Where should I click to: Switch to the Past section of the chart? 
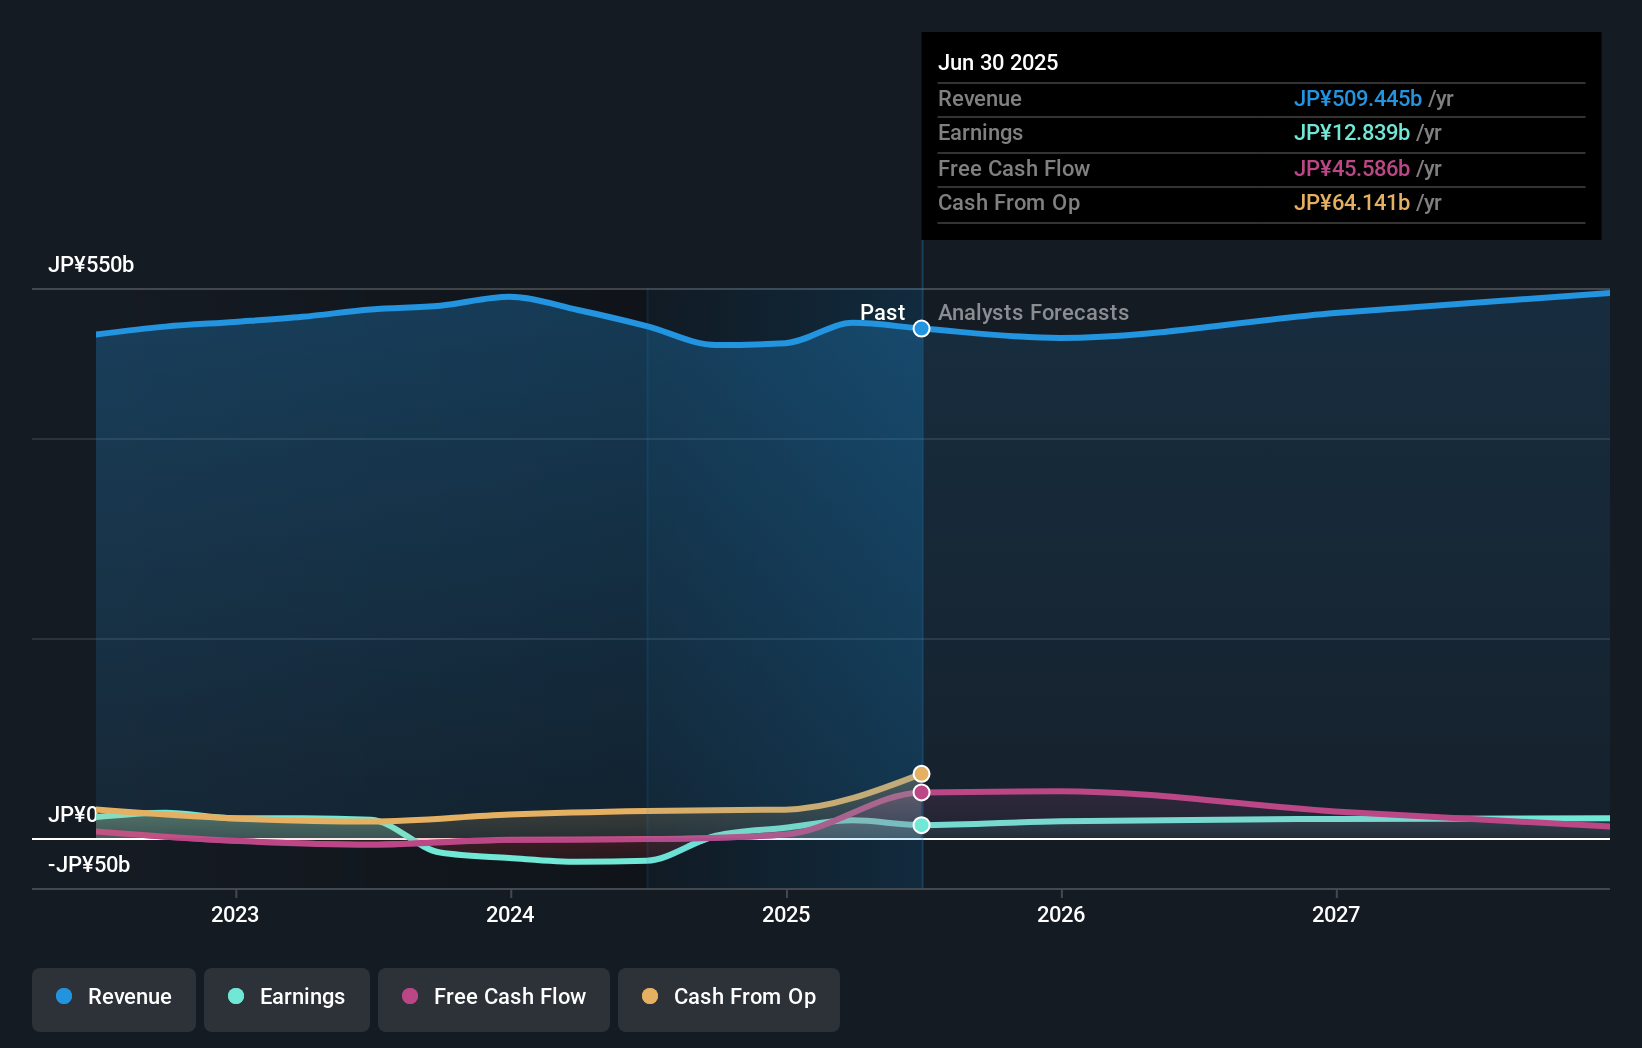click(x=882, y=312)
